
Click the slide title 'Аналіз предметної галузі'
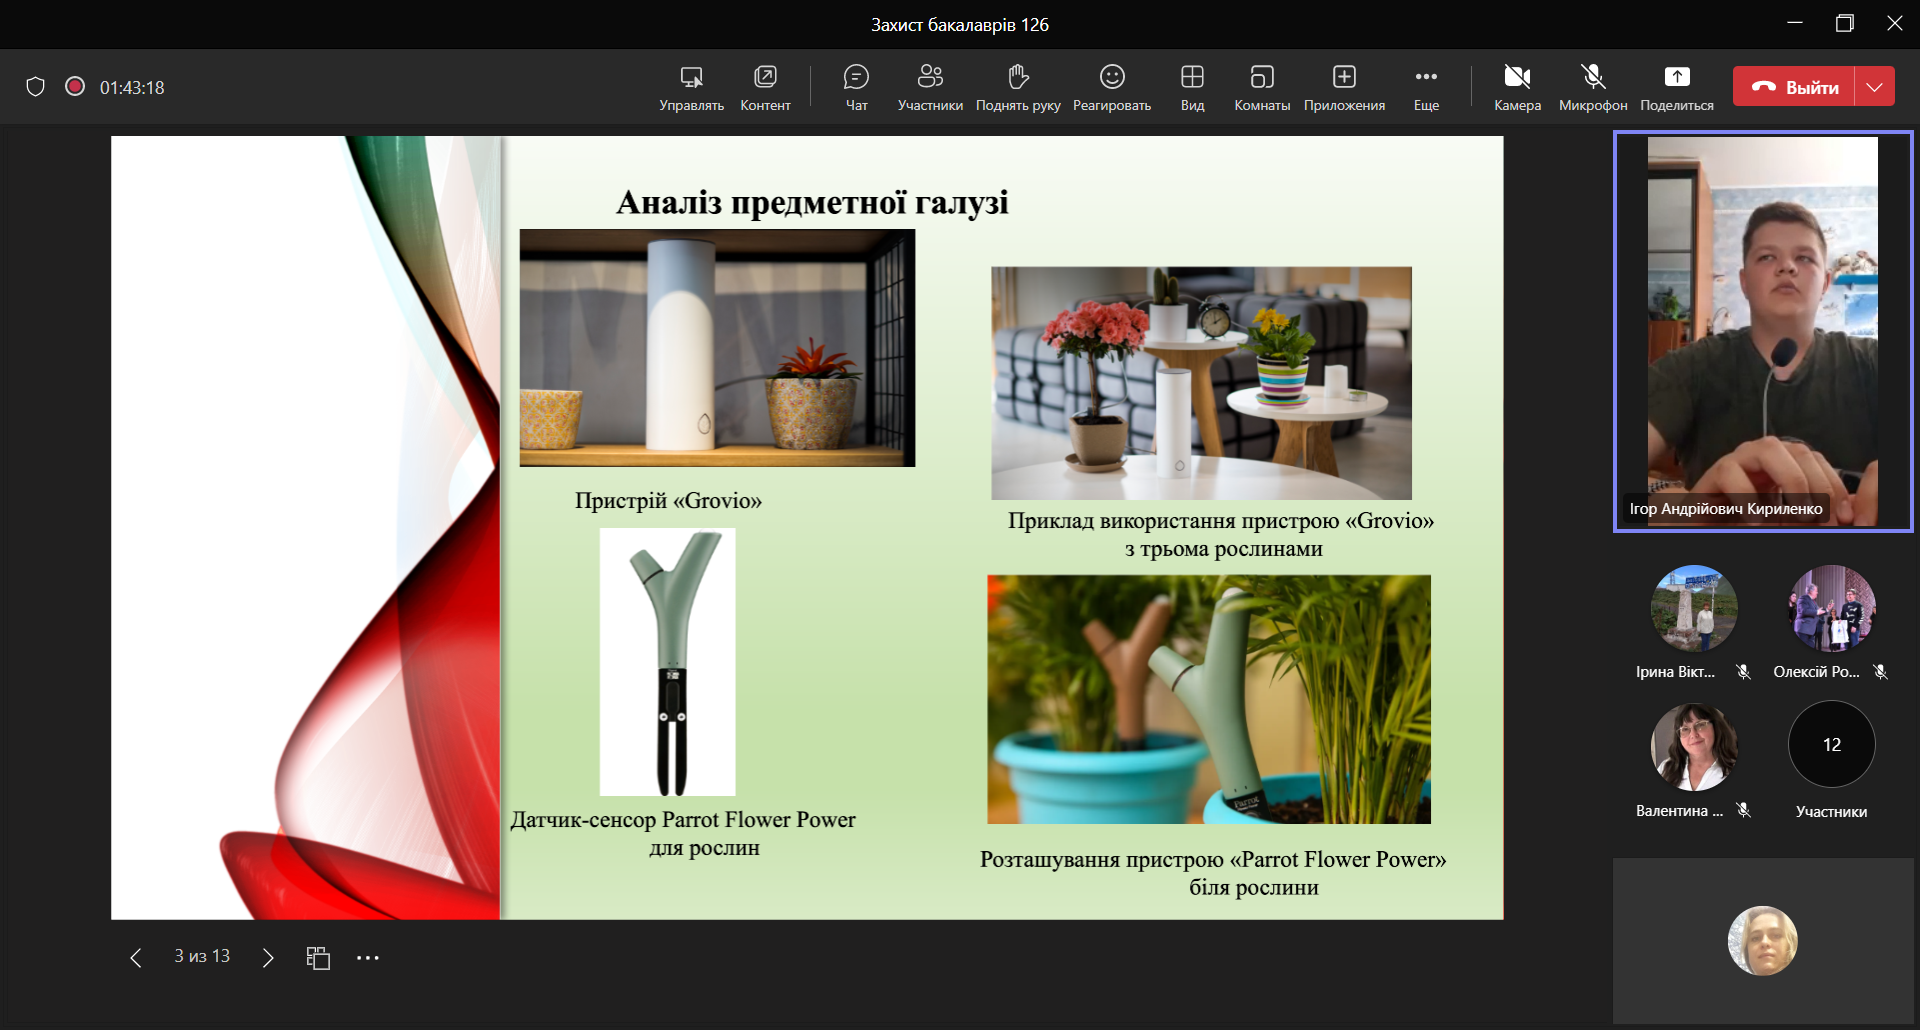pos(812,202)
